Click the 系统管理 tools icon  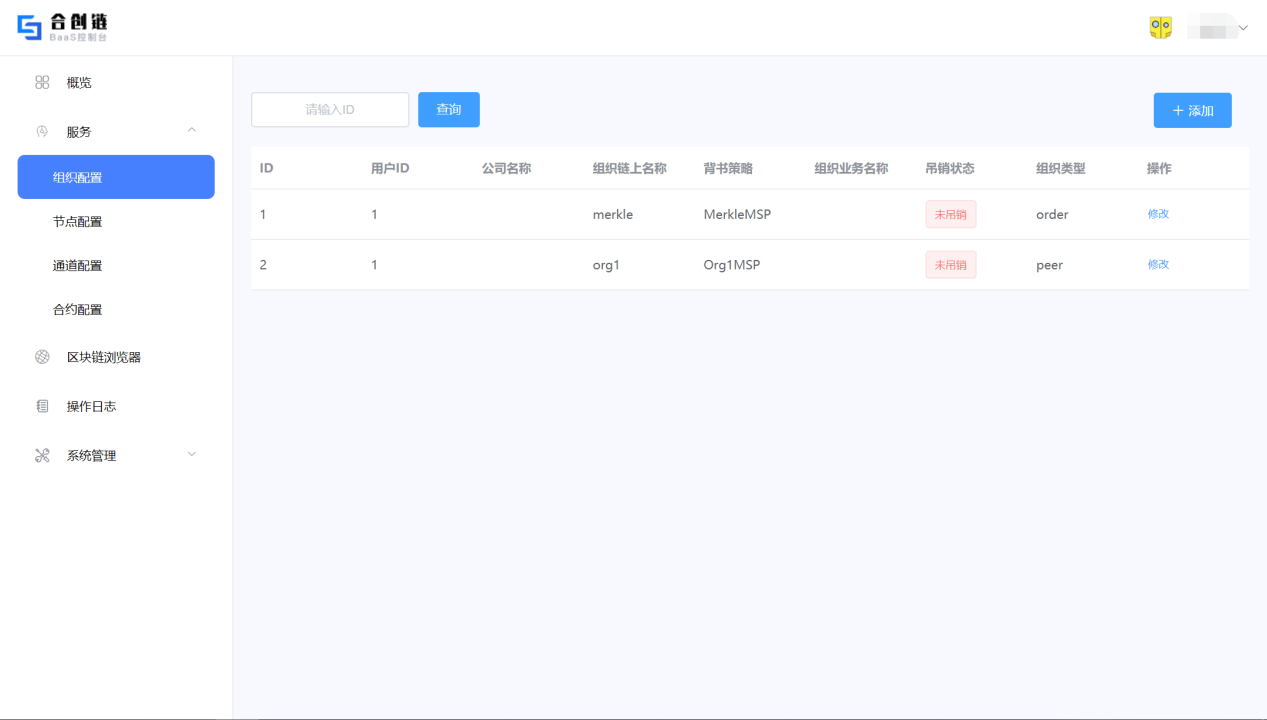tap(42, 455)
